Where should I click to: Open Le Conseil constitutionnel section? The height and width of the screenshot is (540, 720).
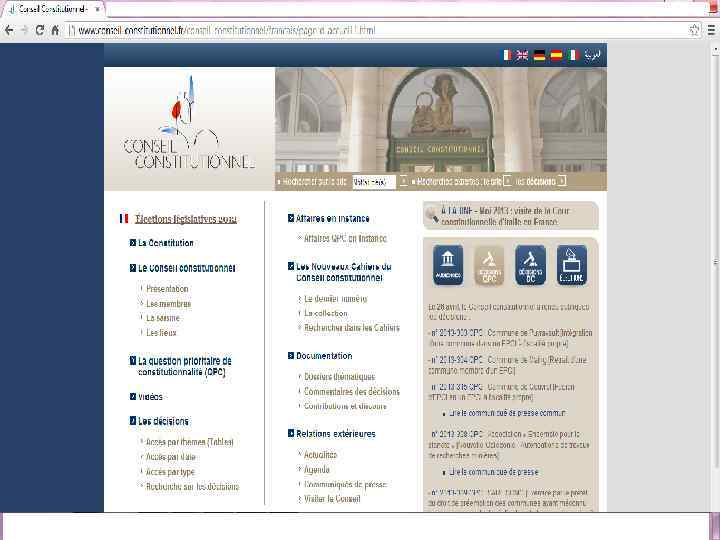tap(187, 268)
